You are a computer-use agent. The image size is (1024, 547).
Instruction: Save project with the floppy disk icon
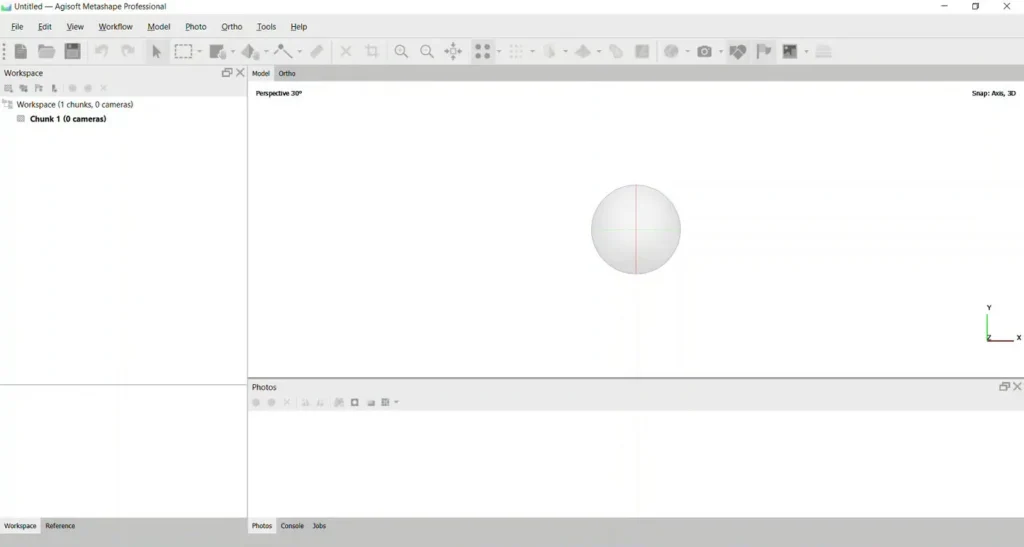click(72, 51)
